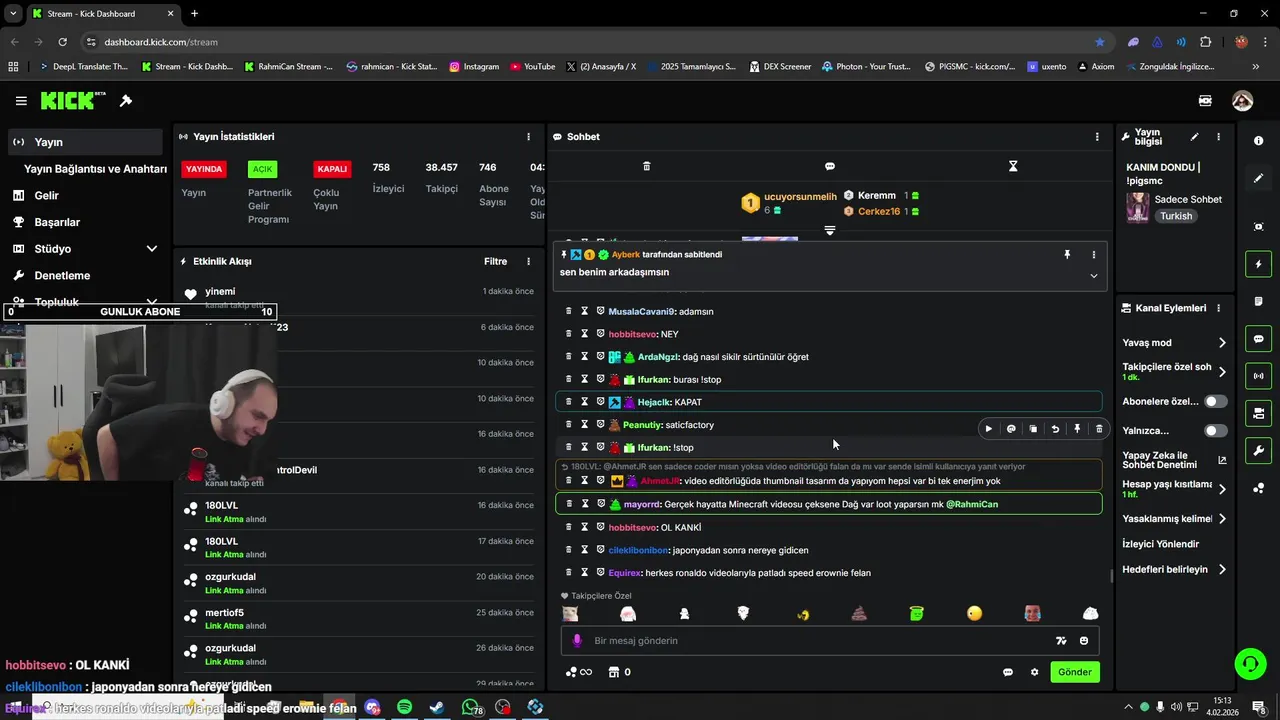Viewport: 1280px width, 720px height.
Task: Collapse the gifter leaderboard with the arrow
Action: [829, 231]
